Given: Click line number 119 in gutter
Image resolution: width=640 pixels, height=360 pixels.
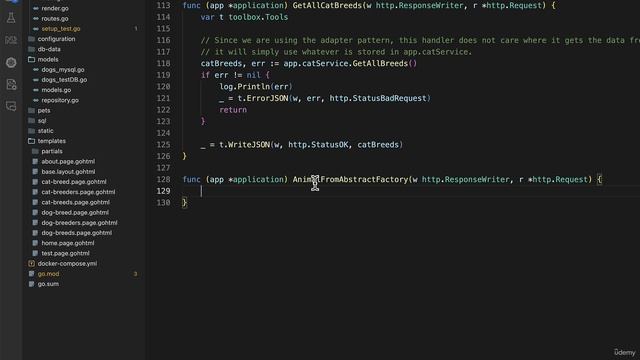Looking at the screenshot, I should [x=163, y=75].
